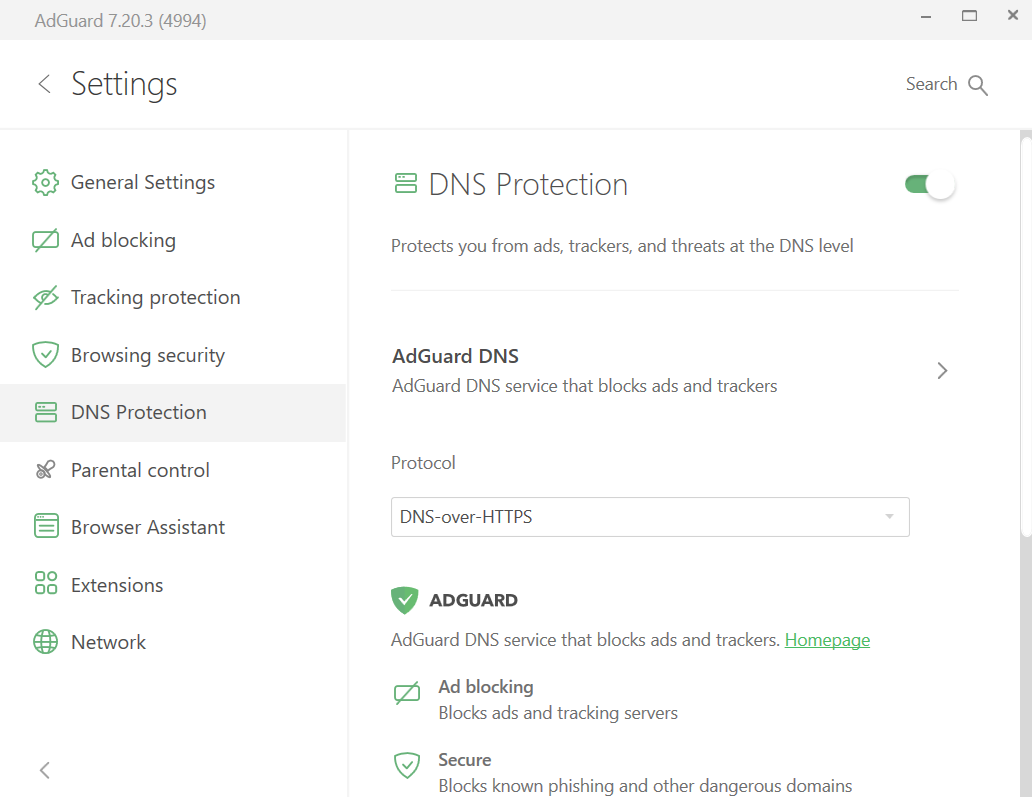Open the Extensions section
Screen dimensions: 1032x797
172,584
